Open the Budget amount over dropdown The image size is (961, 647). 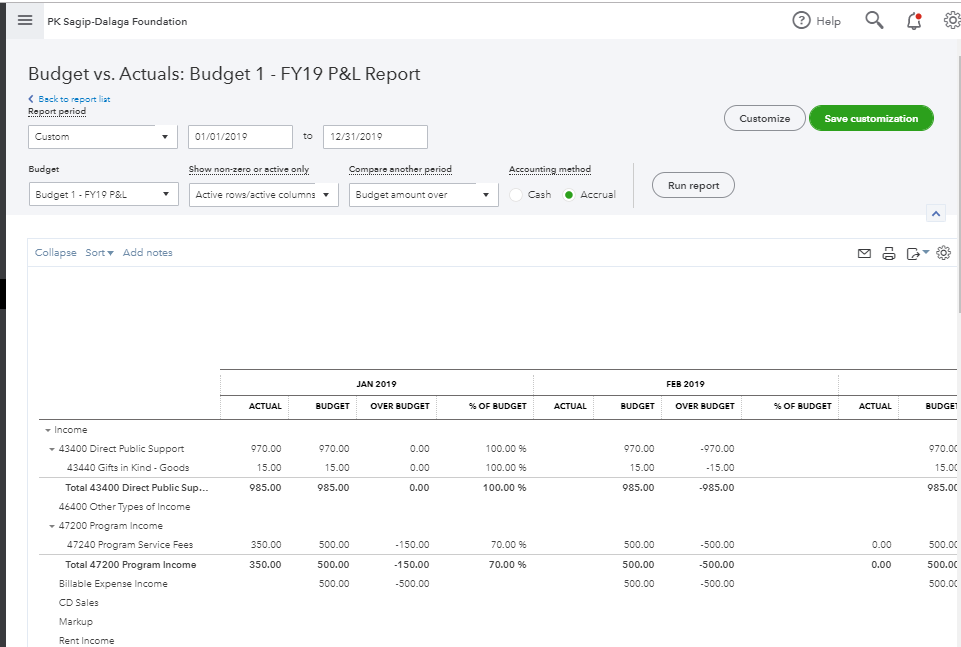423,195
